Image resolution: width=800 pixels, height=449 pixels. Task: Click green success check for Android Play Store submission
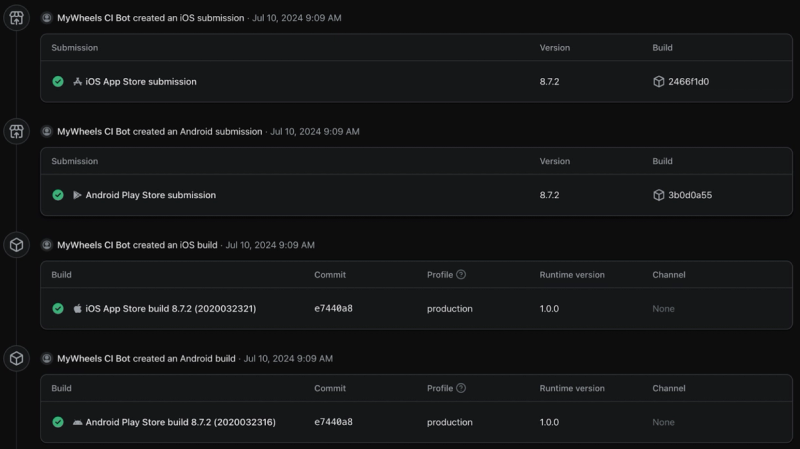(x=58, y=195)
